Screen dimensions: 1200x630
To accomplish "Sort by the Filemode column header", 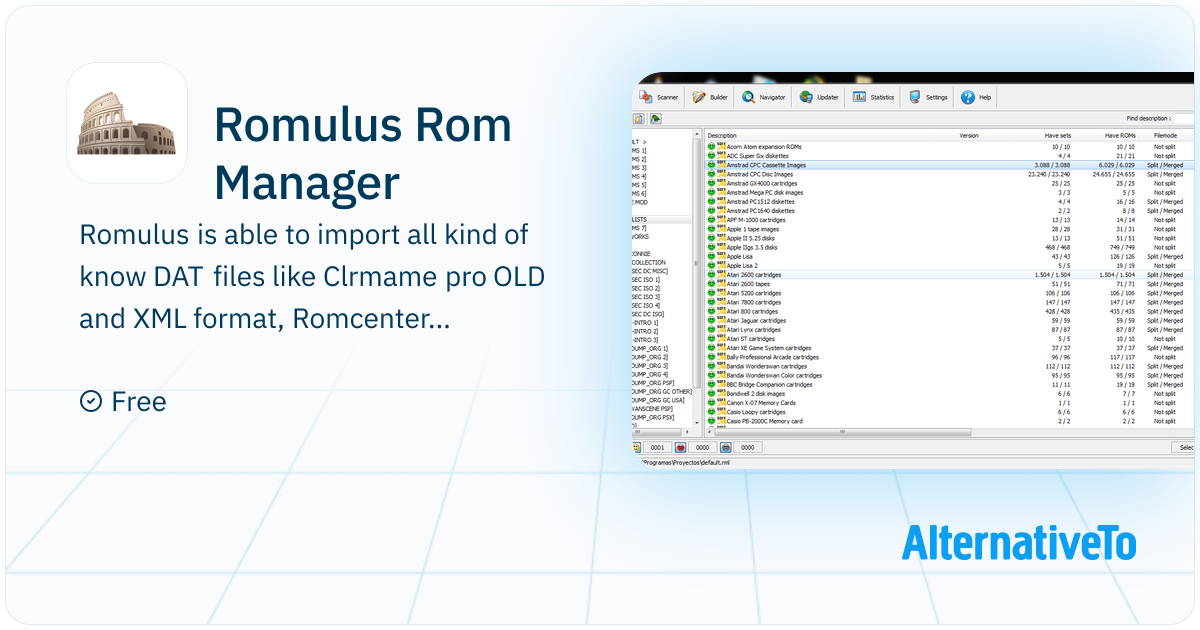I will point(1167,135).
